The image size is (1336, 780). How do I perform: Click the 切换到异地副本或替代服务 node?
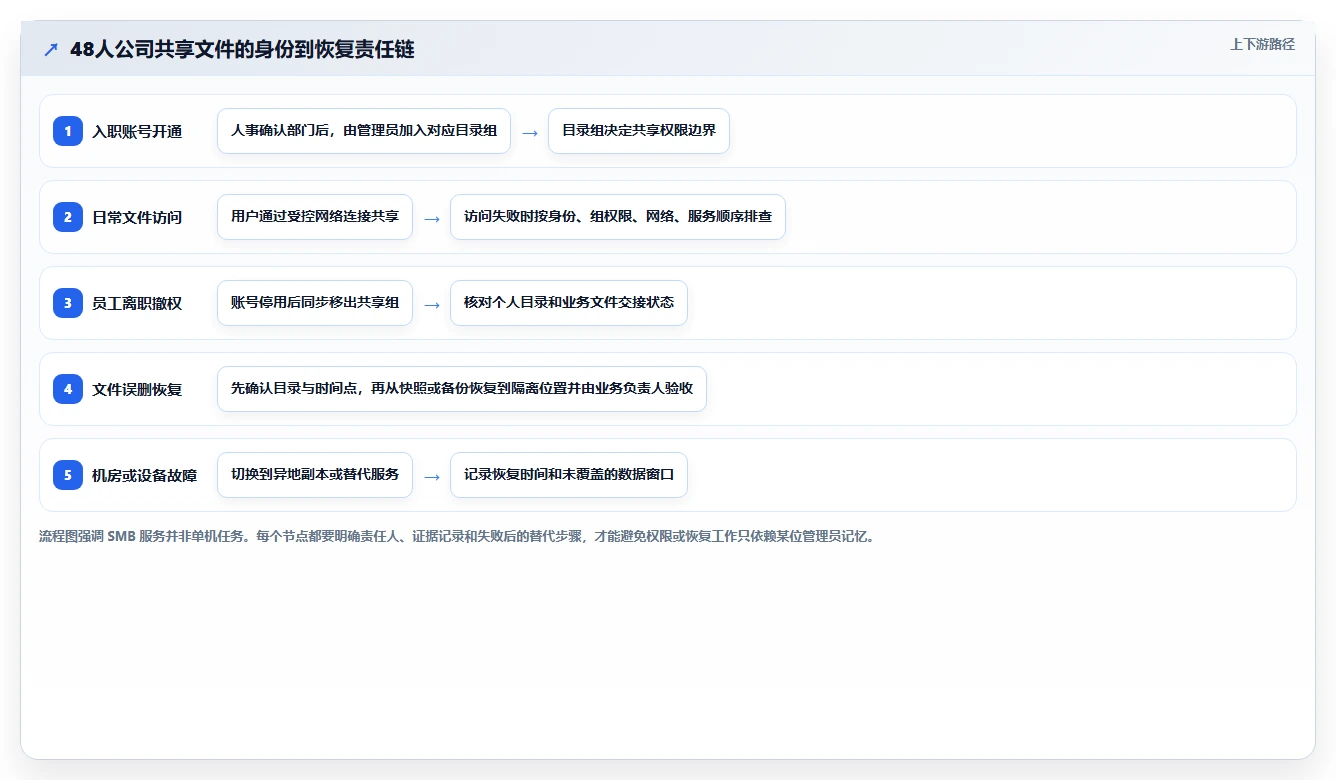pyautogui.click(x=315, y=475)
